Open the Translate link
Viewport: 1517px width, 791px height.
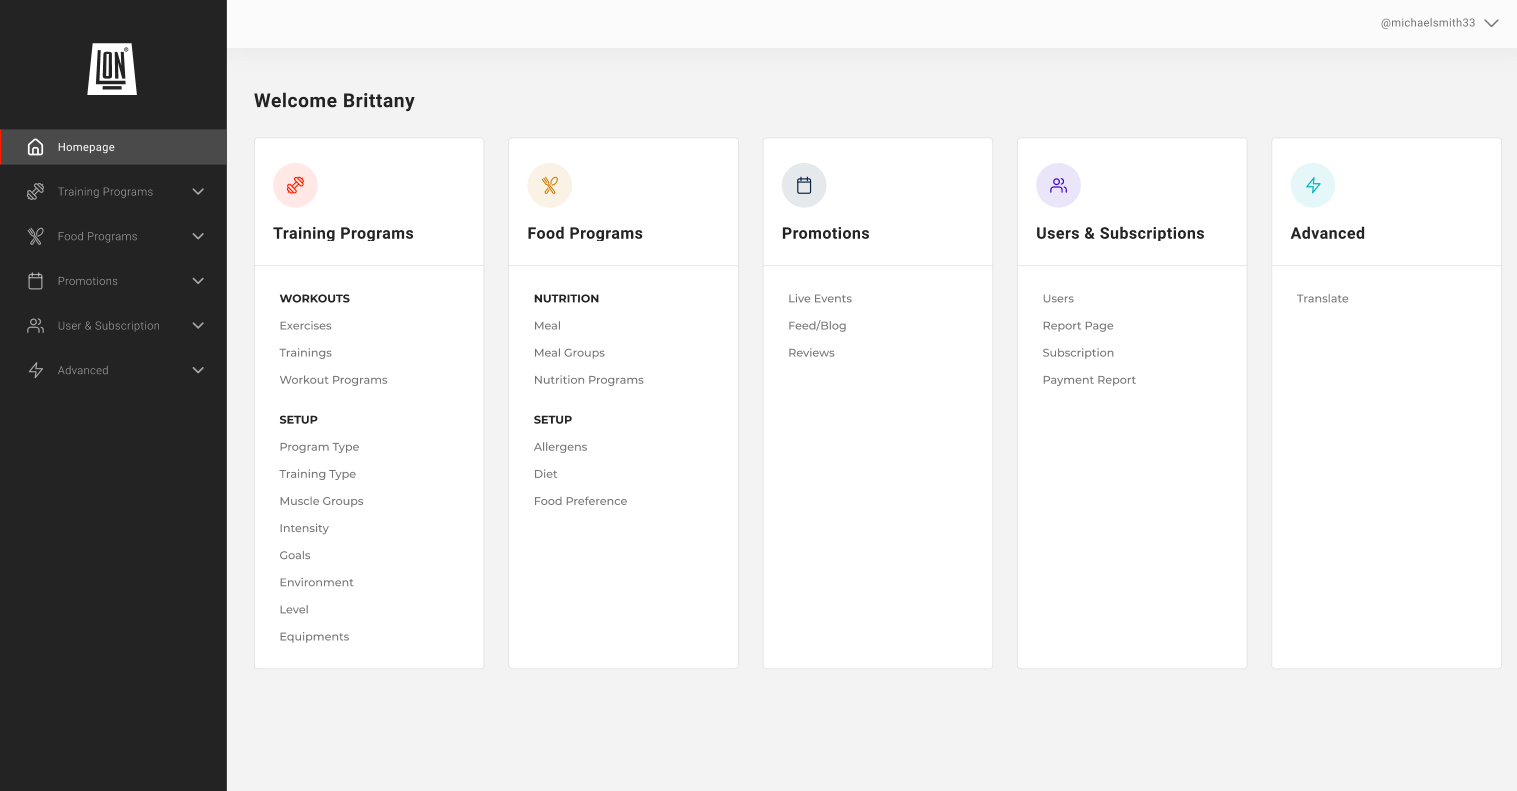(1322, 299)
